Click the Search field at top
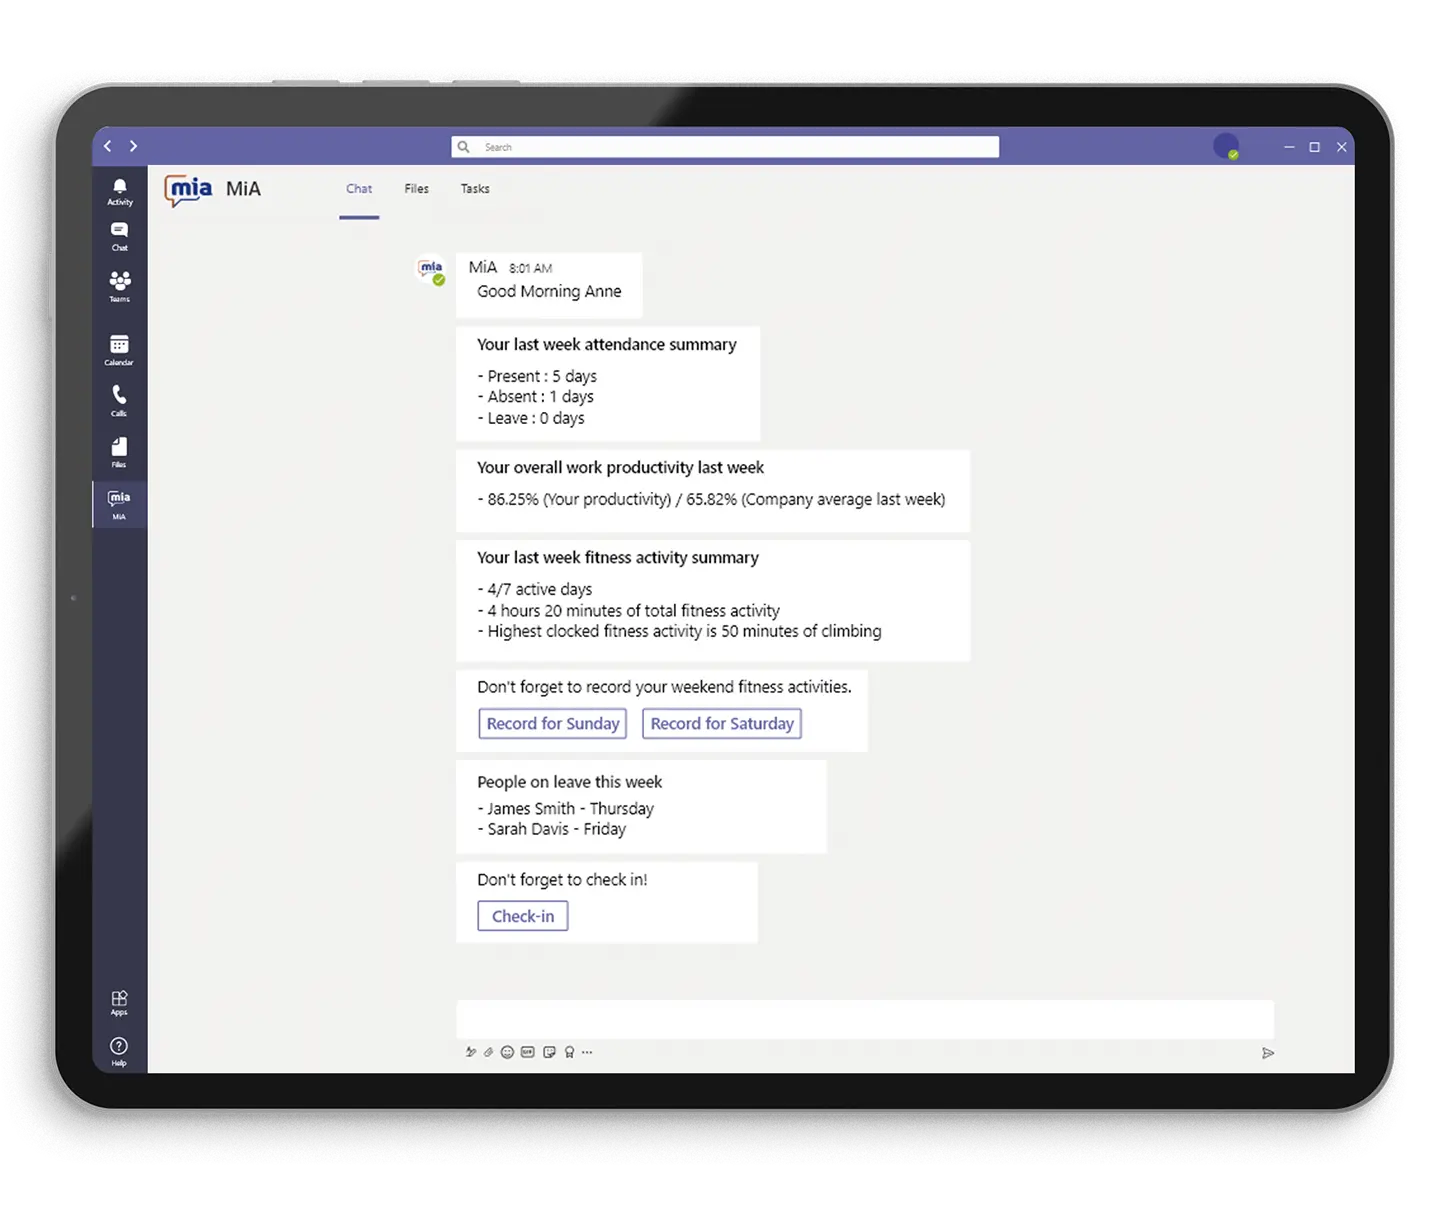The height and width of the screenshot is (1225, 1454). (725, 147)
